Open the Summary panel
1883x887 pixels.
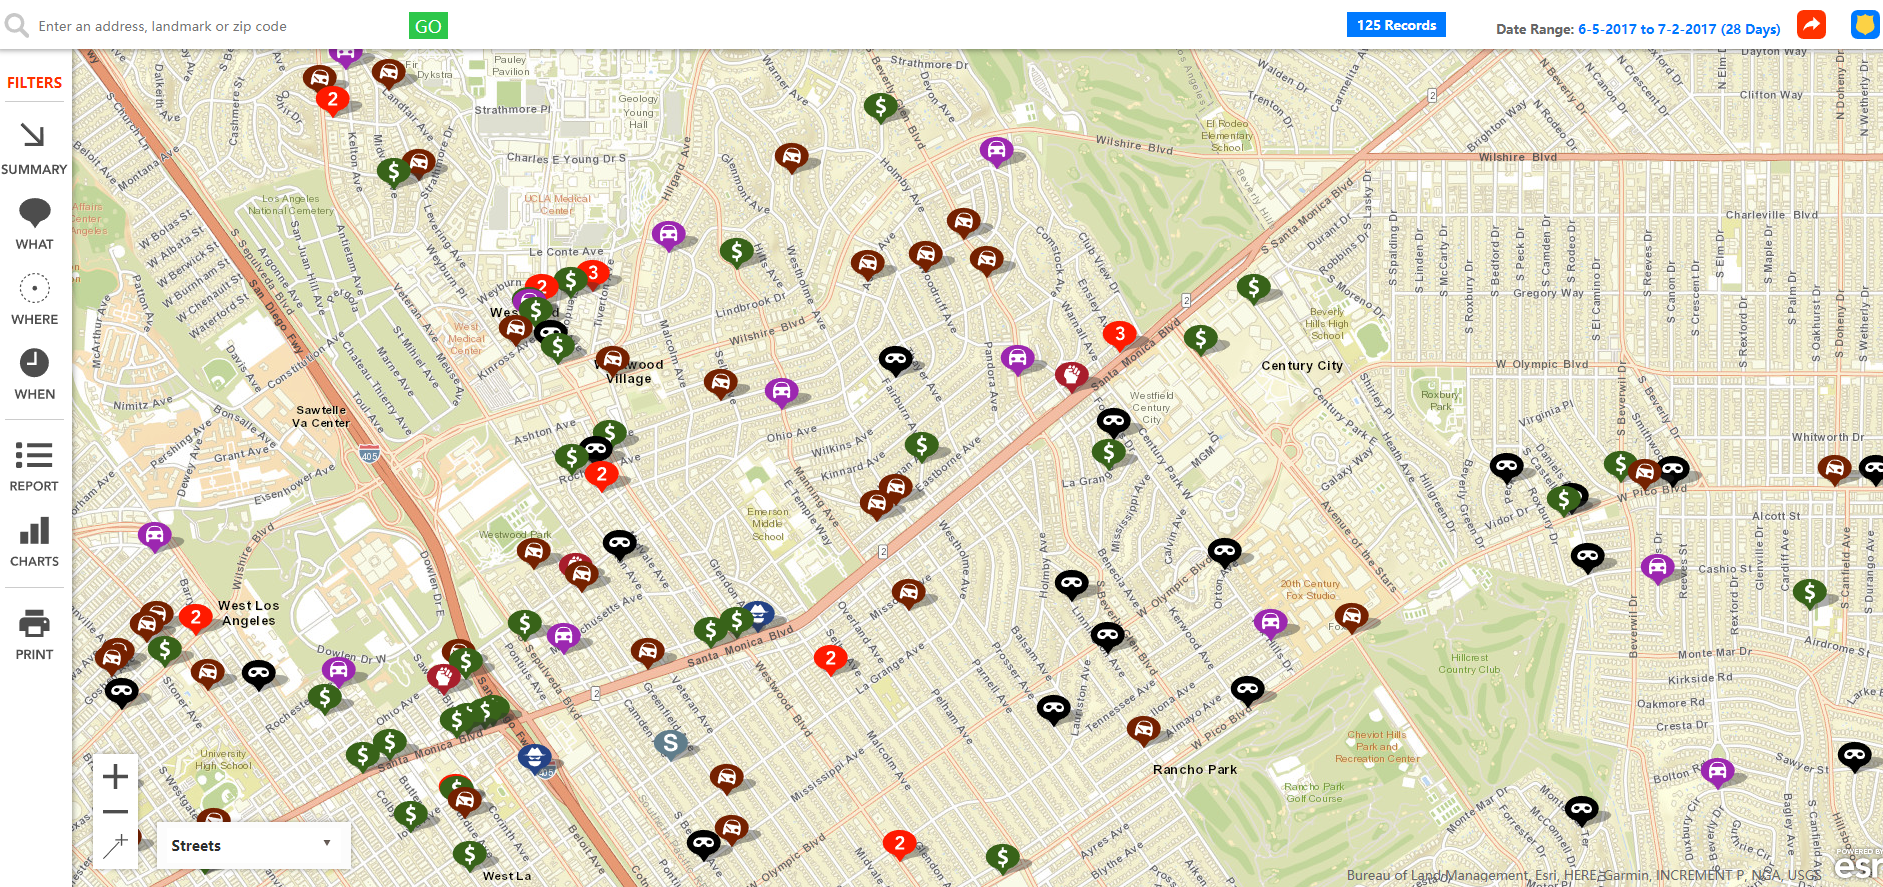[x=34, y=148]
